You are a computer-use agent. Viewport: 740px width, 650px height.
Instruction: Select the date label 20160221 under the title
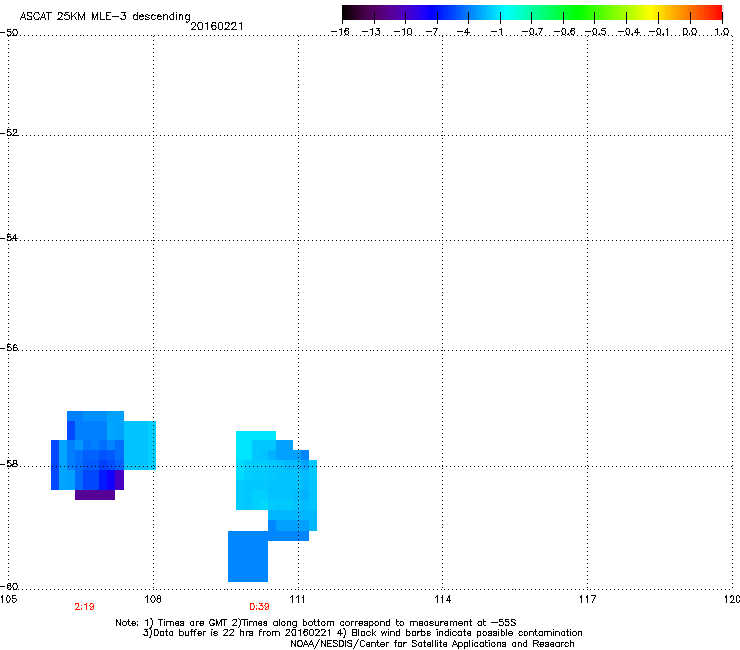tap(217, 26)
